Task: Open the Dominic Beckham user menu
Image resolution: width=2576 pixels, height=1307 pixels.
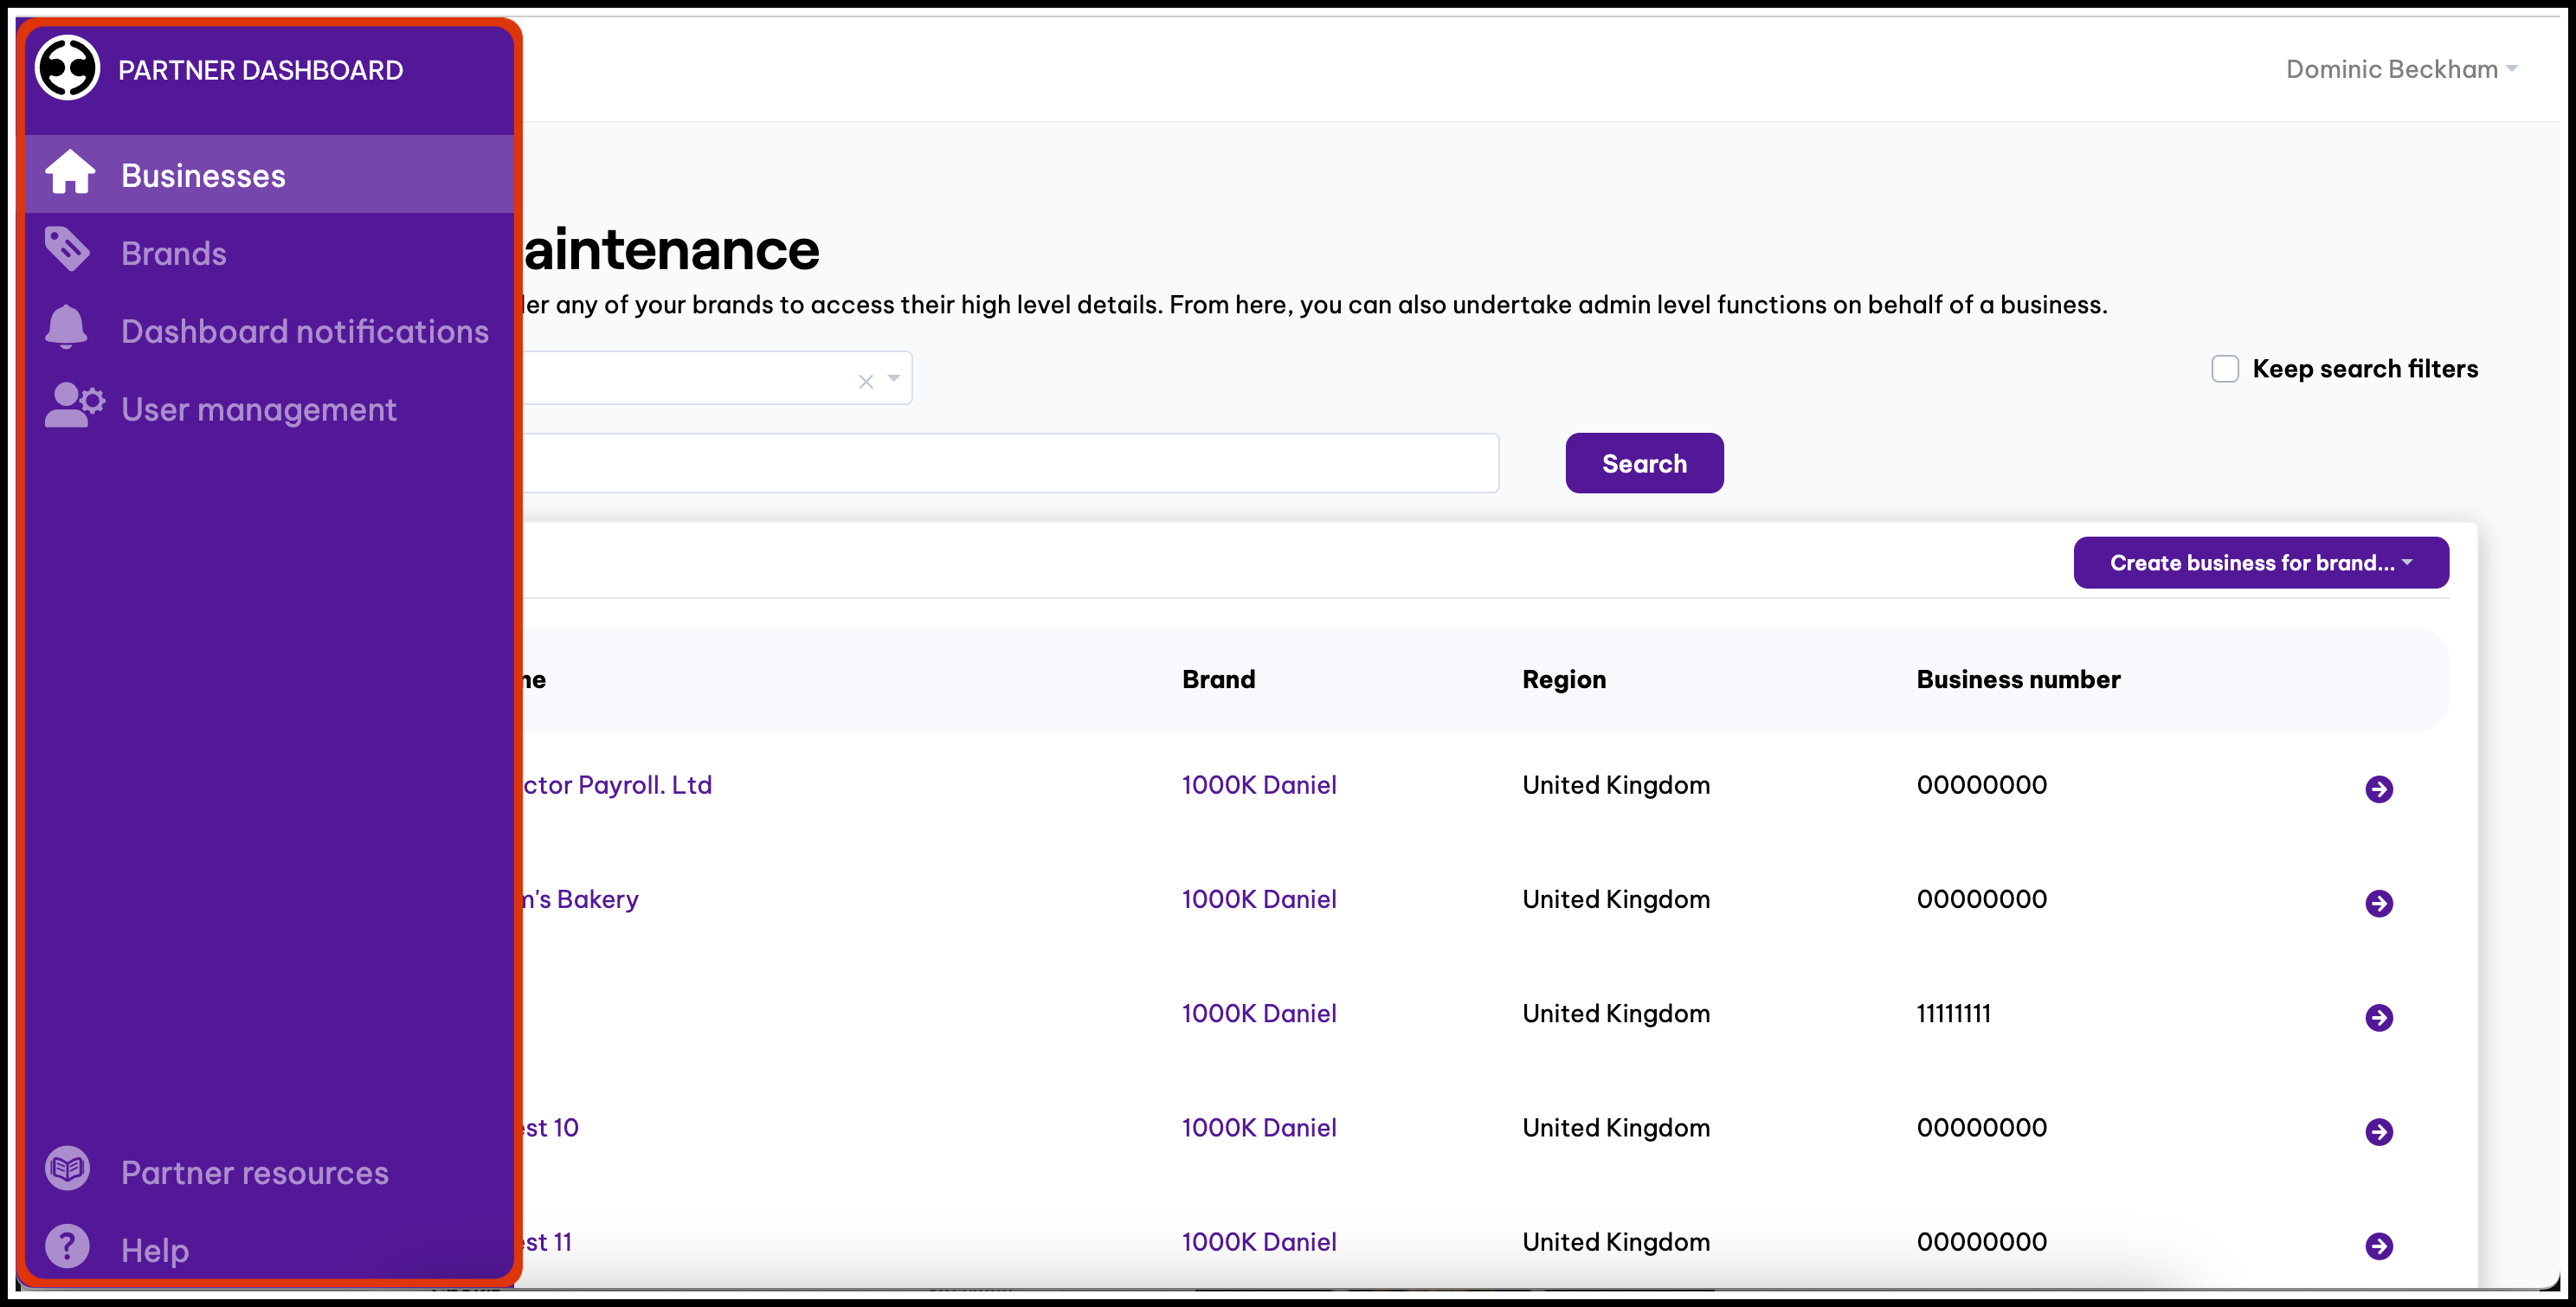Action: (2401, 69)
